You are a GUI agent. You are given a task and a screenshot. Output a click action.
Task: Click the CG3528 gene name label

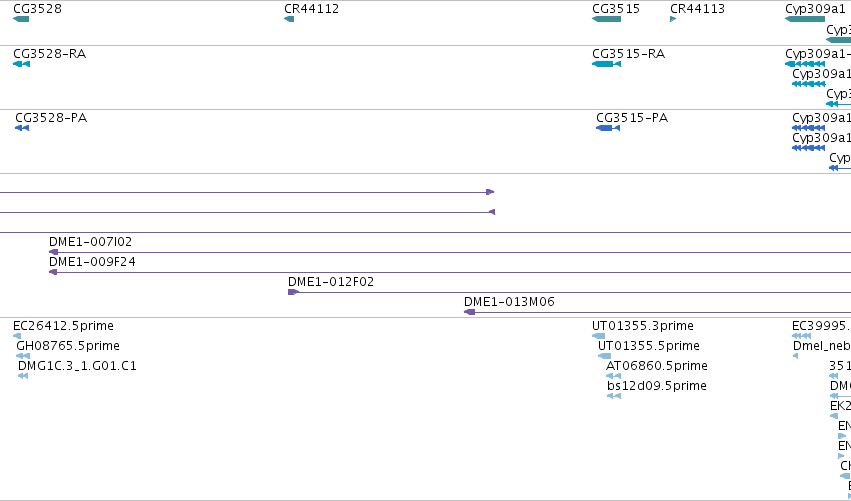tap(37, 9)
